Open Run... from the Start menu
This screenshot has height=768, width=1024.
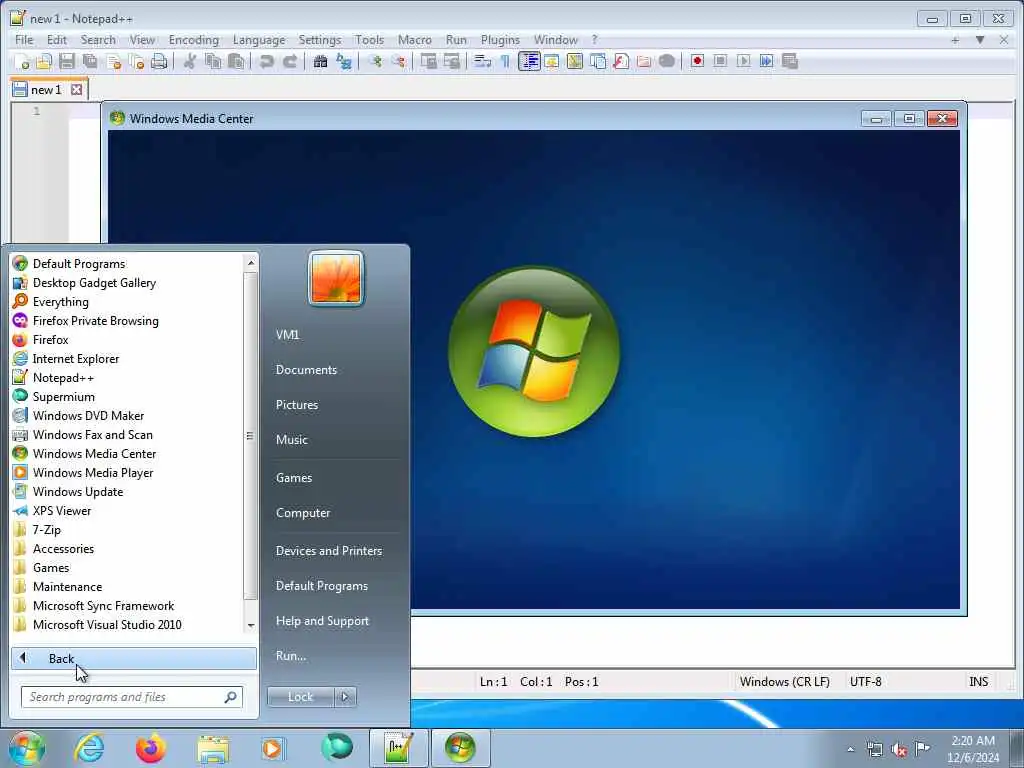click(x=291, y=656)
